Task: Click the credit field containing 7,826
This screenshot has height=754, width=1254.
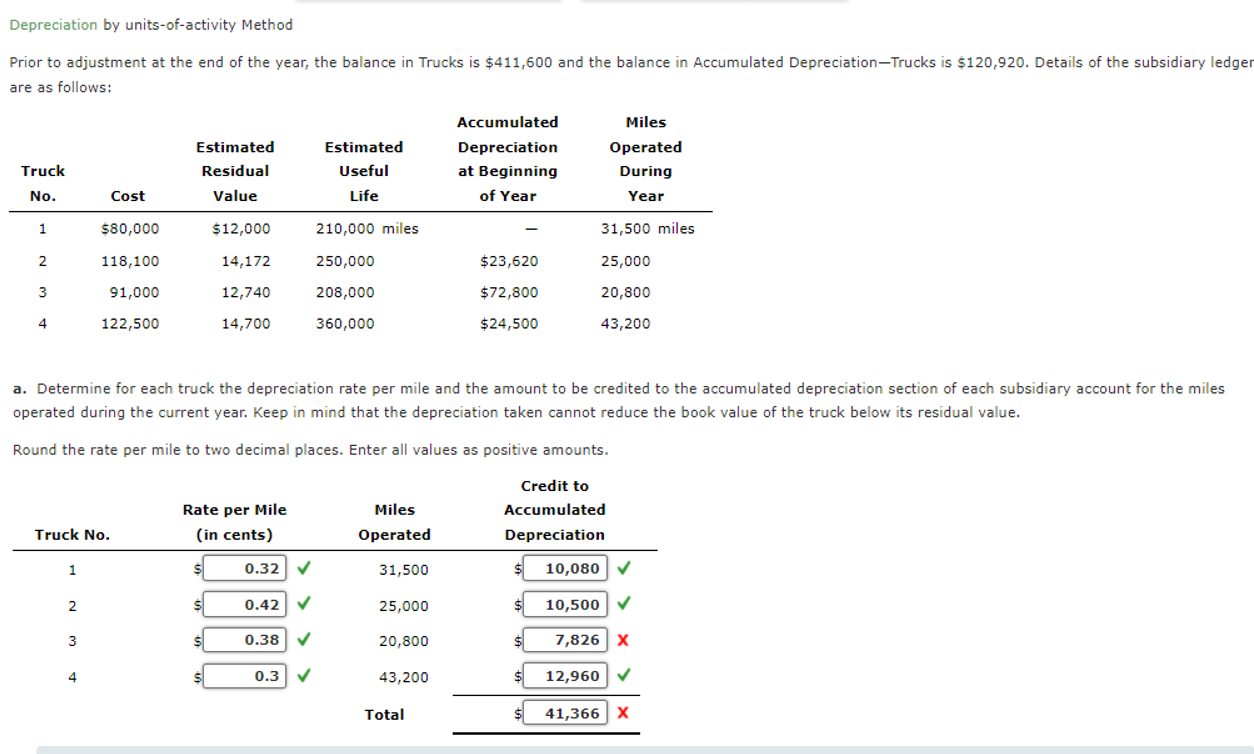Action: click(565, 639)
